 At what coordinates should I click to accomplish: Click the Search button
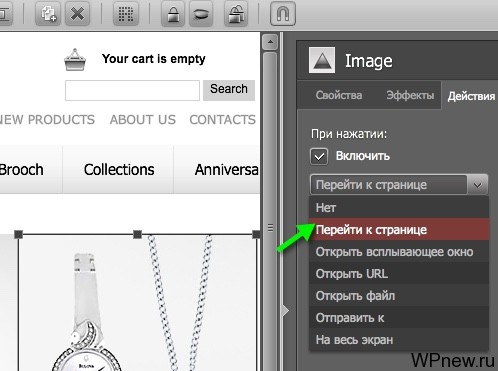(229, 90)
